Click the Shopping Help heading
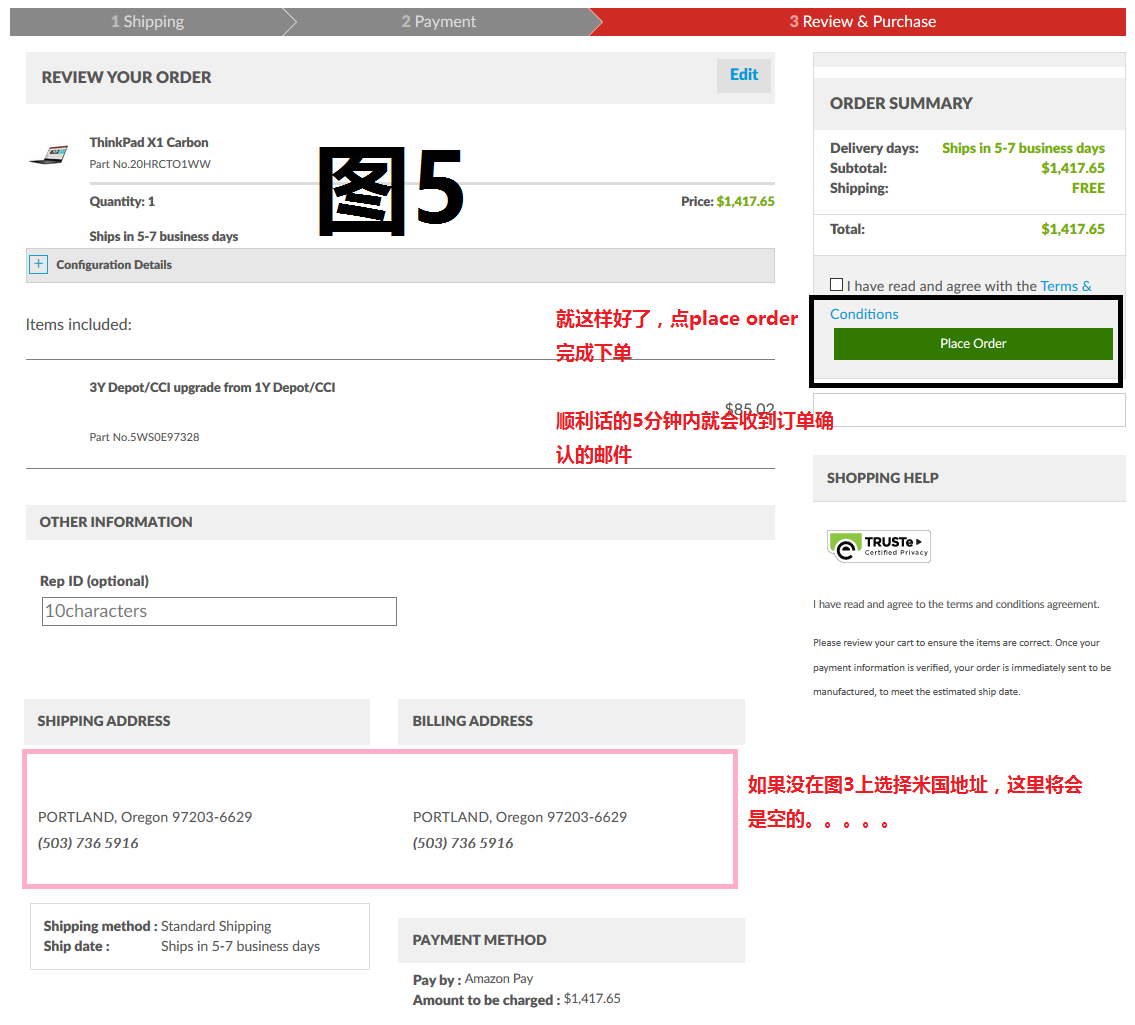The height and width of the screenshot is (1025, 1135). pyautogui.click(x=882, y=478)
